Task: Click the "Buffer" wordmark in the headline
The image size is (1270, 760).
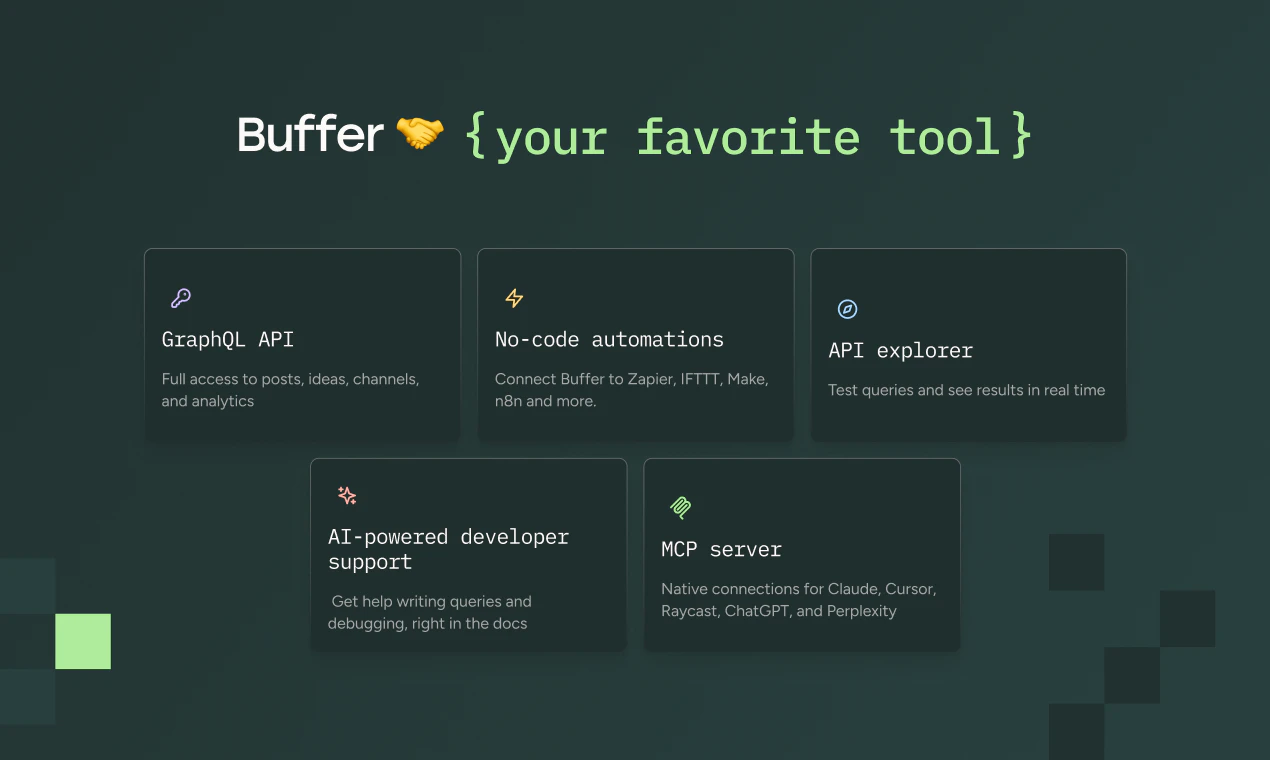Action: click(310, 135)
